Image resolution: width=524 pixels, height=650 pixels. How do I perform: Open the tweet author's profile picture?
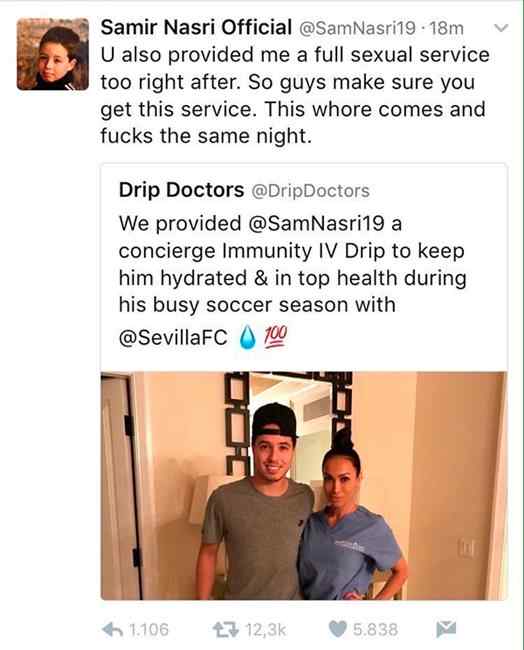pos(53,54)
